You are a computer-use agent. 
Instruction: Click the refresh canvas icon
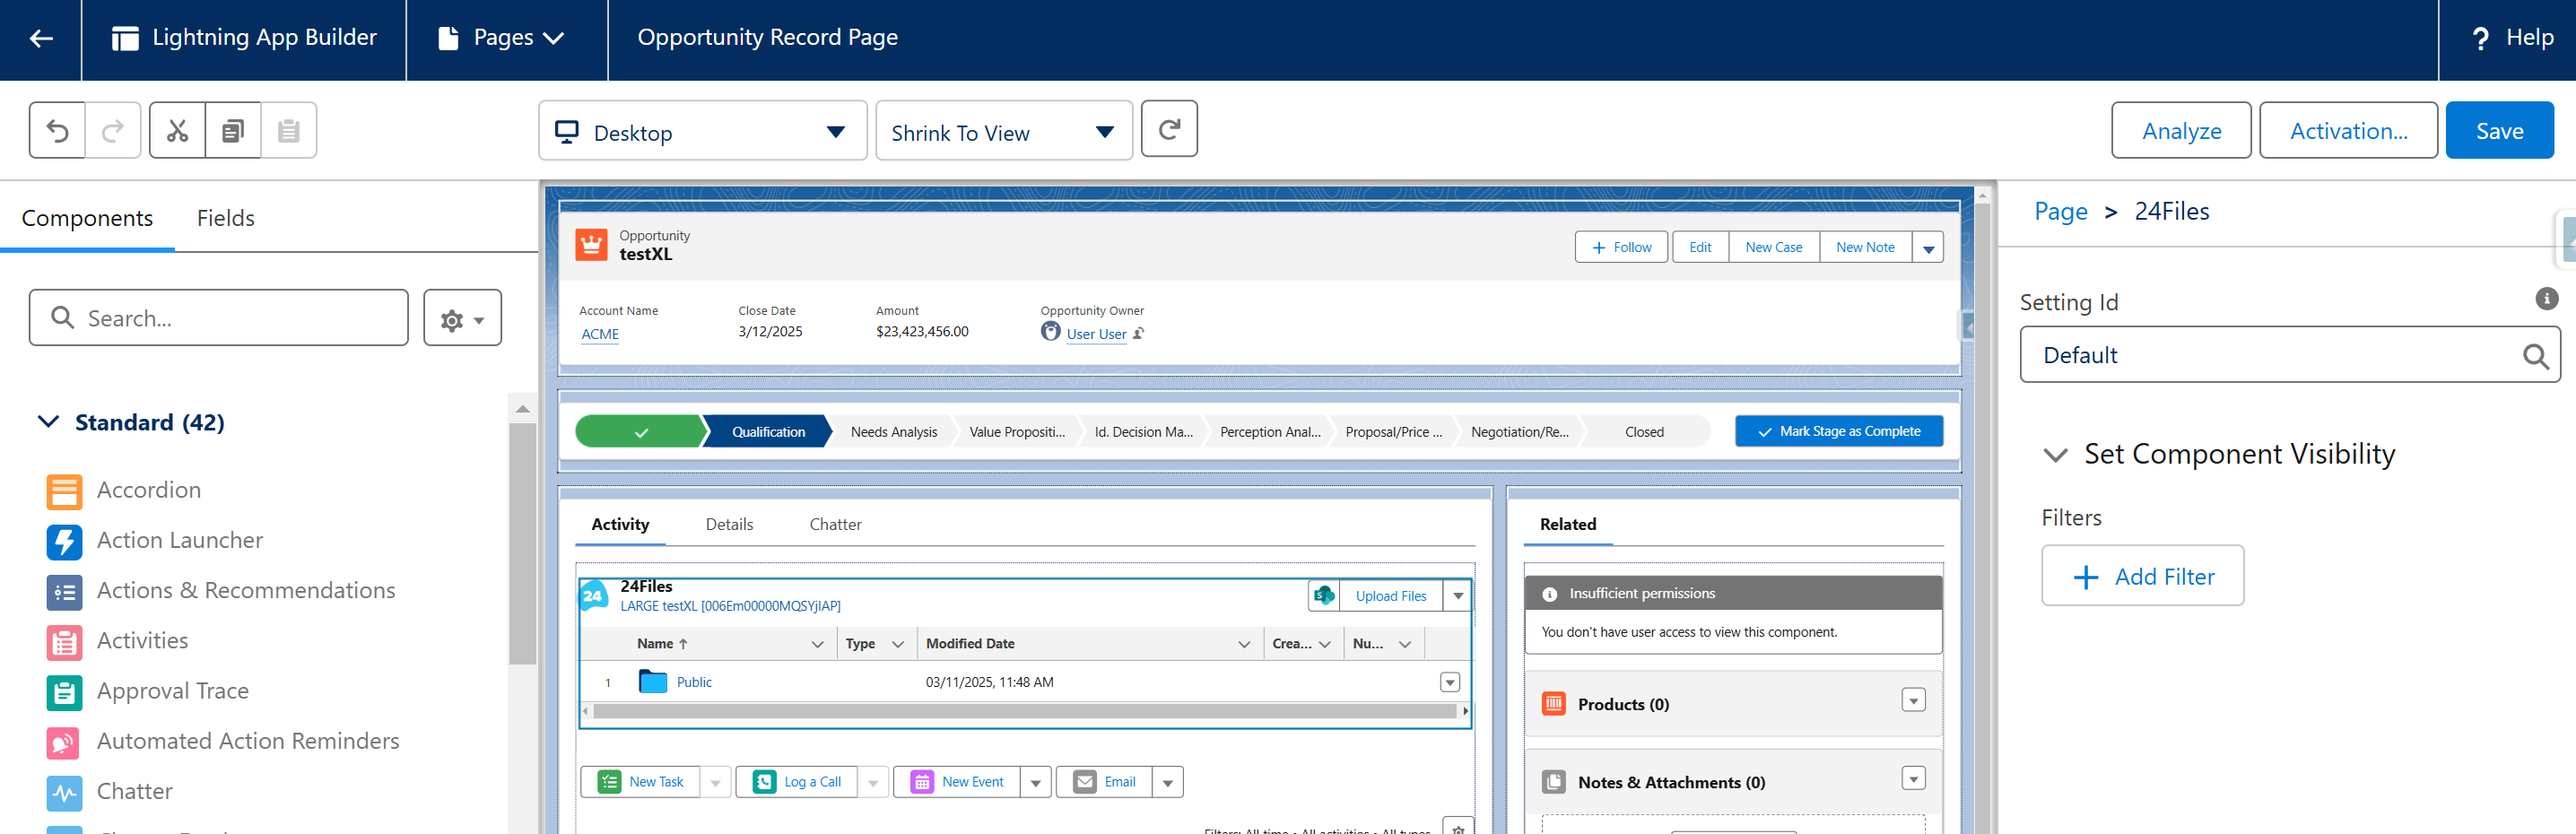click(1168, 129)
